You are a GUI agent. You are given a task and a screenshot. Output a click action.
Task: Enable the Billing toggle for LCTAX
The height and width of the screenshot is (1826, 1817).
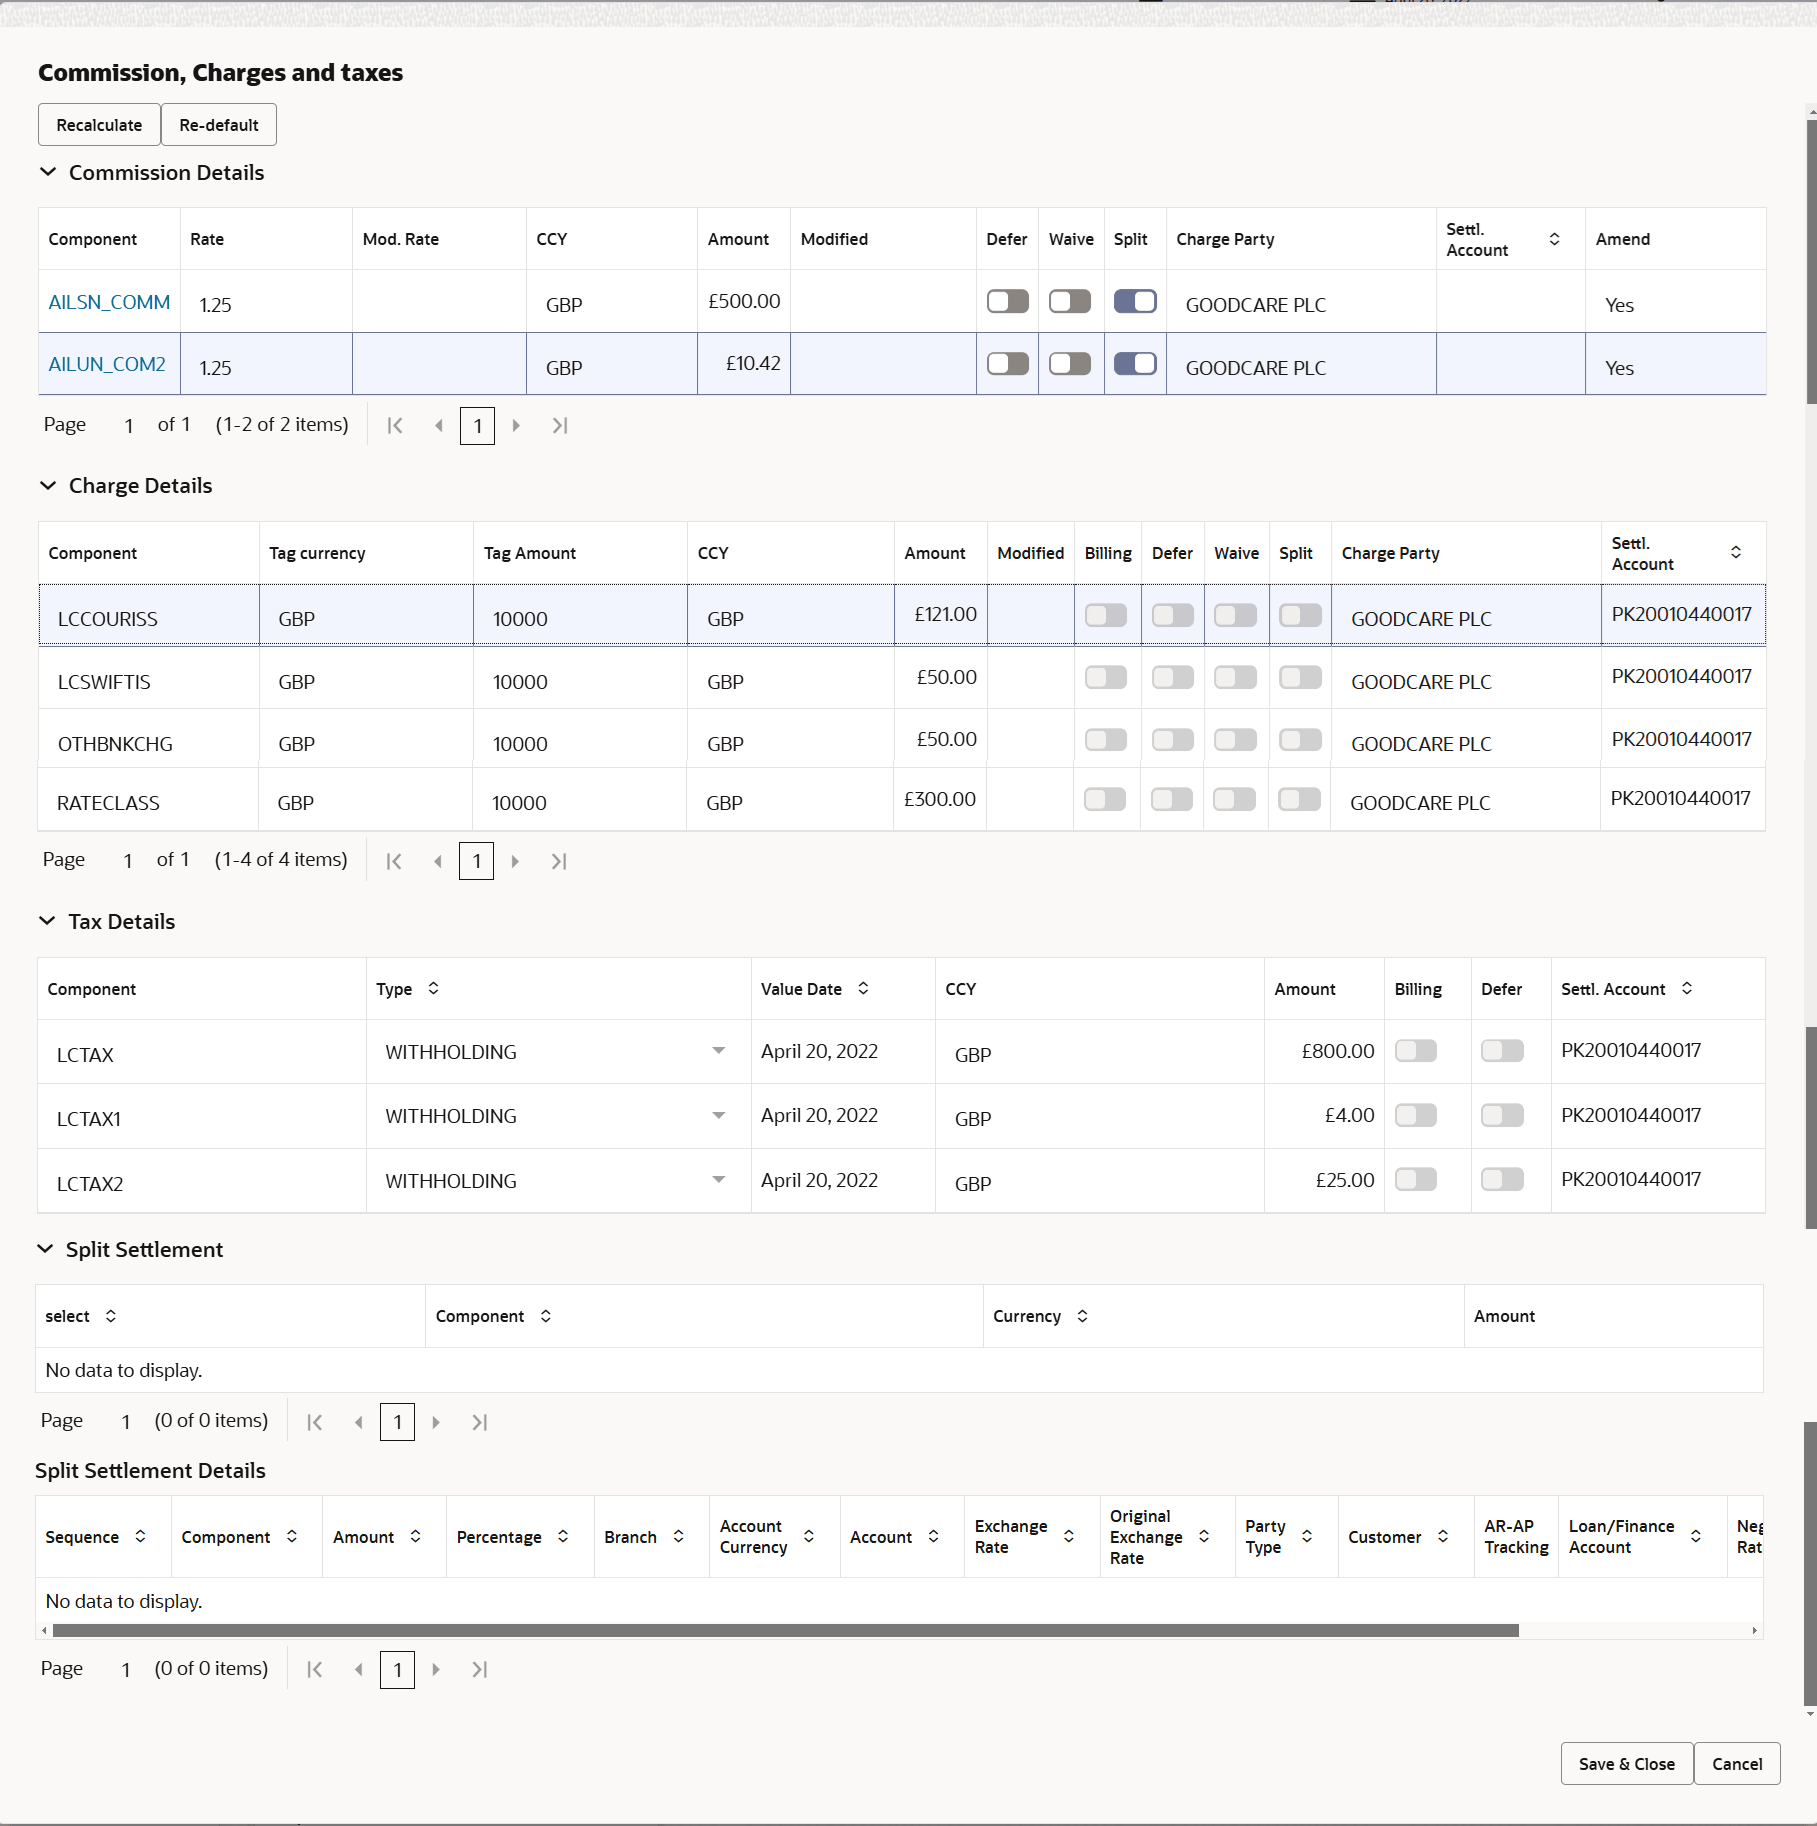pos(1415,1050)
